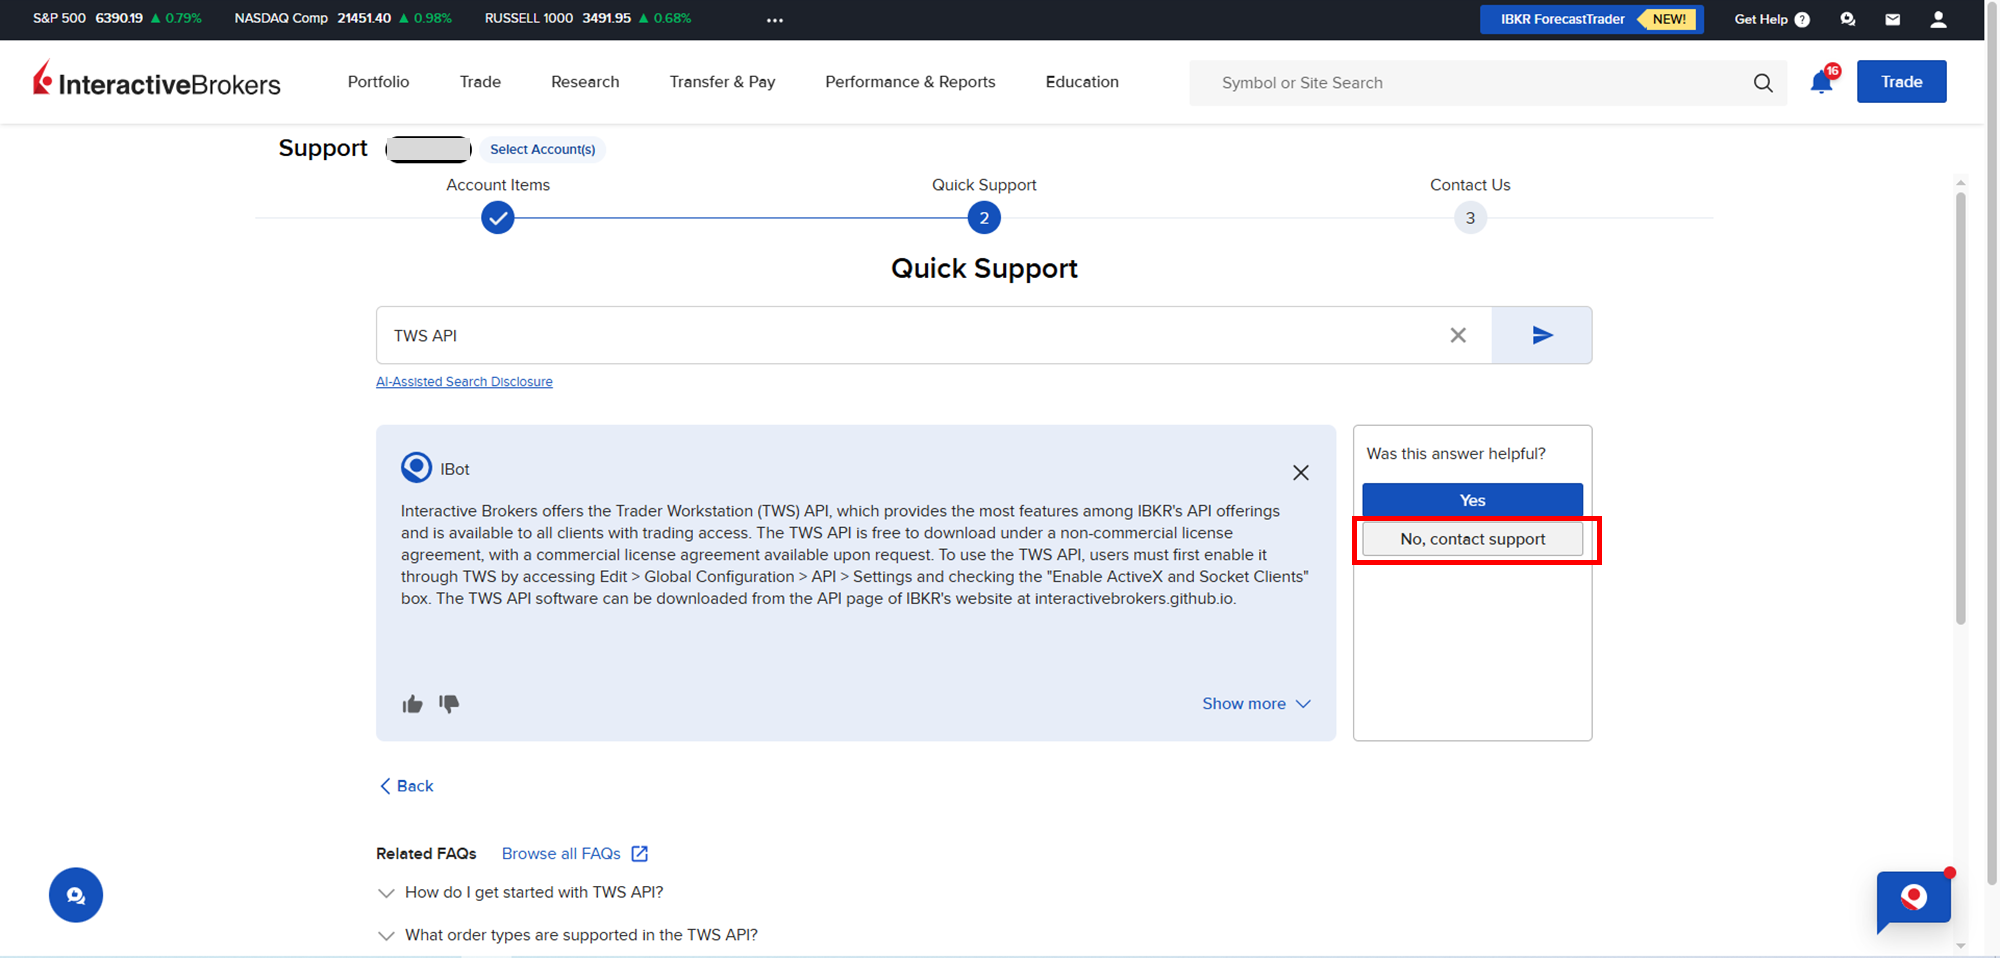Click the notification bell icon
Screen dimensions: 2000x958
[x=1821, y=83]
